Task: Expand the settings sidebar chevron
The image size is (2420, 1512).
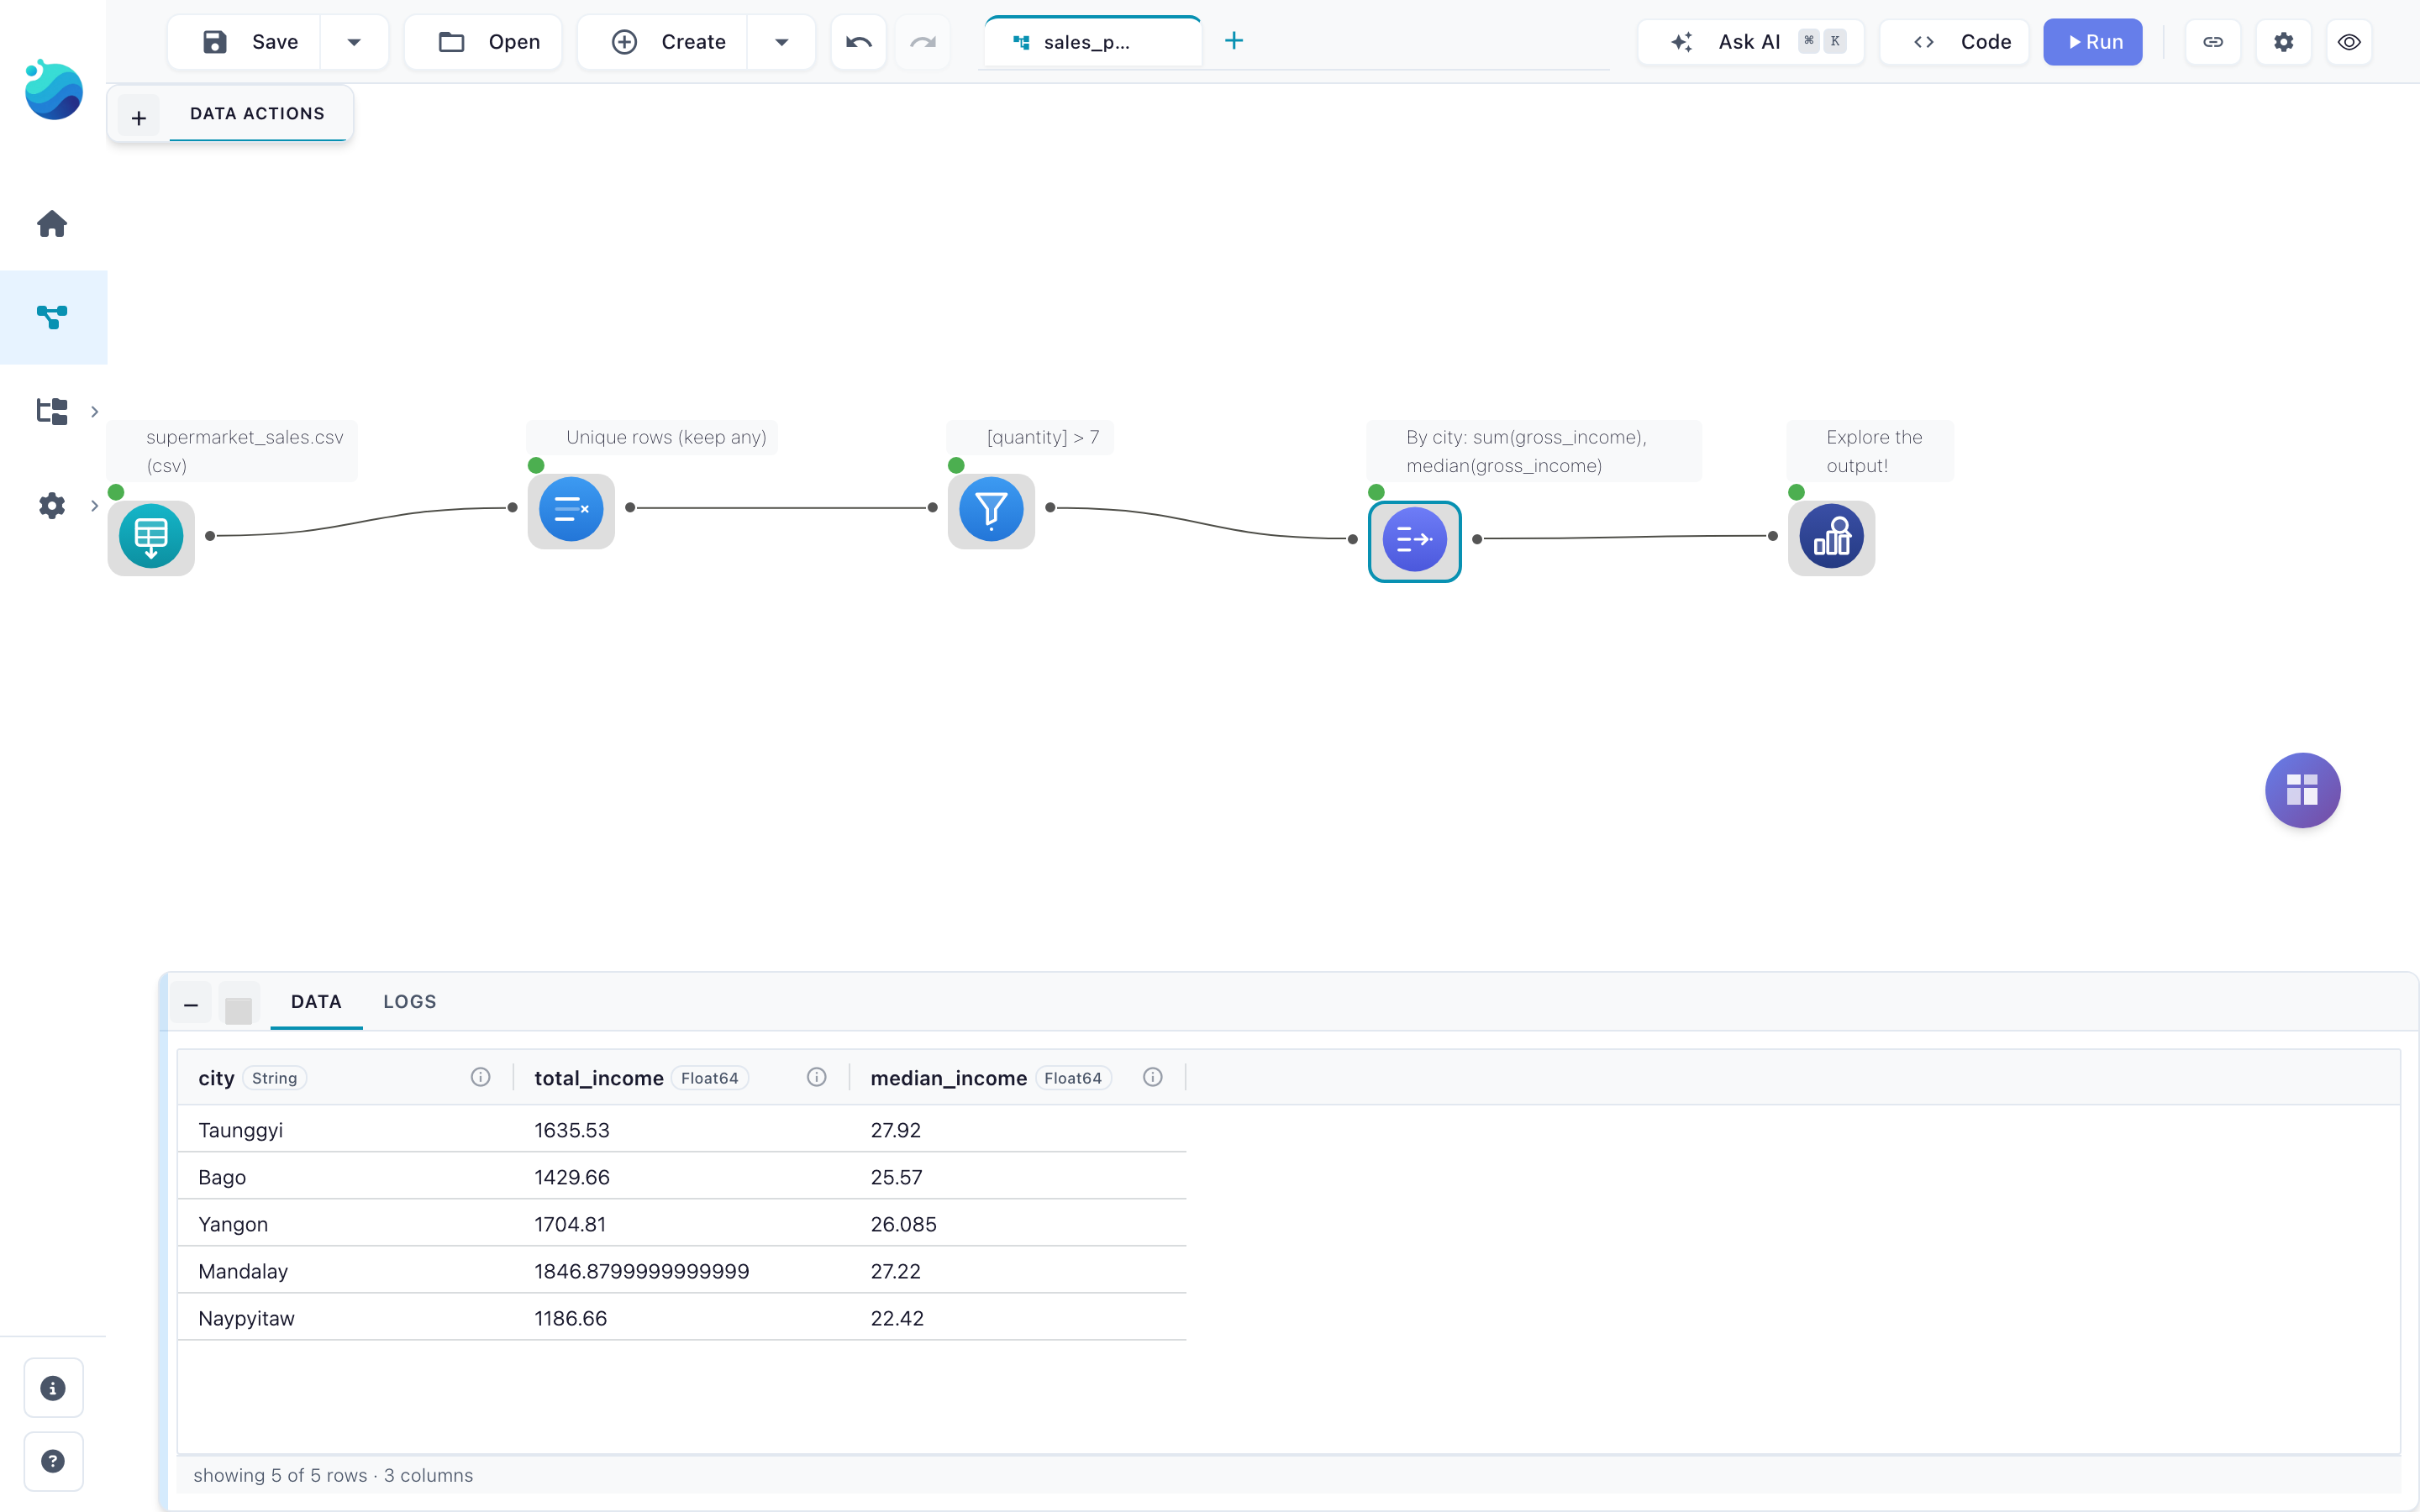Action: point(94,505)
